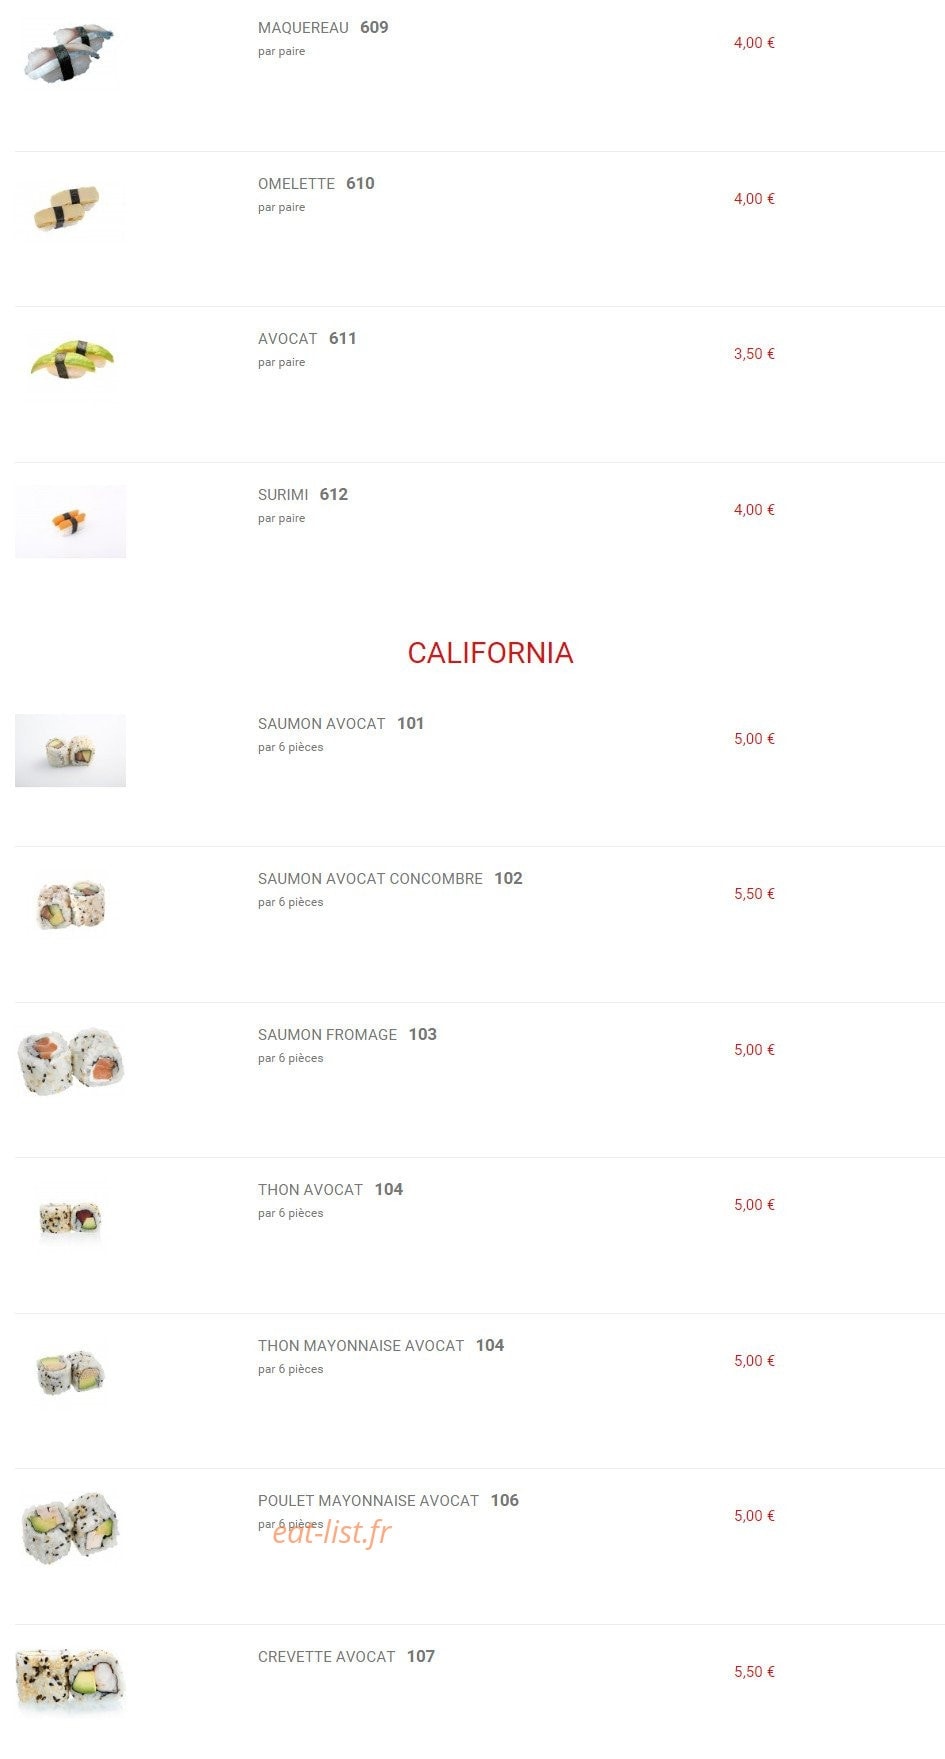Click the eat-list.fr watermark link
The image size is (945, 1759).
[332, 1532]
